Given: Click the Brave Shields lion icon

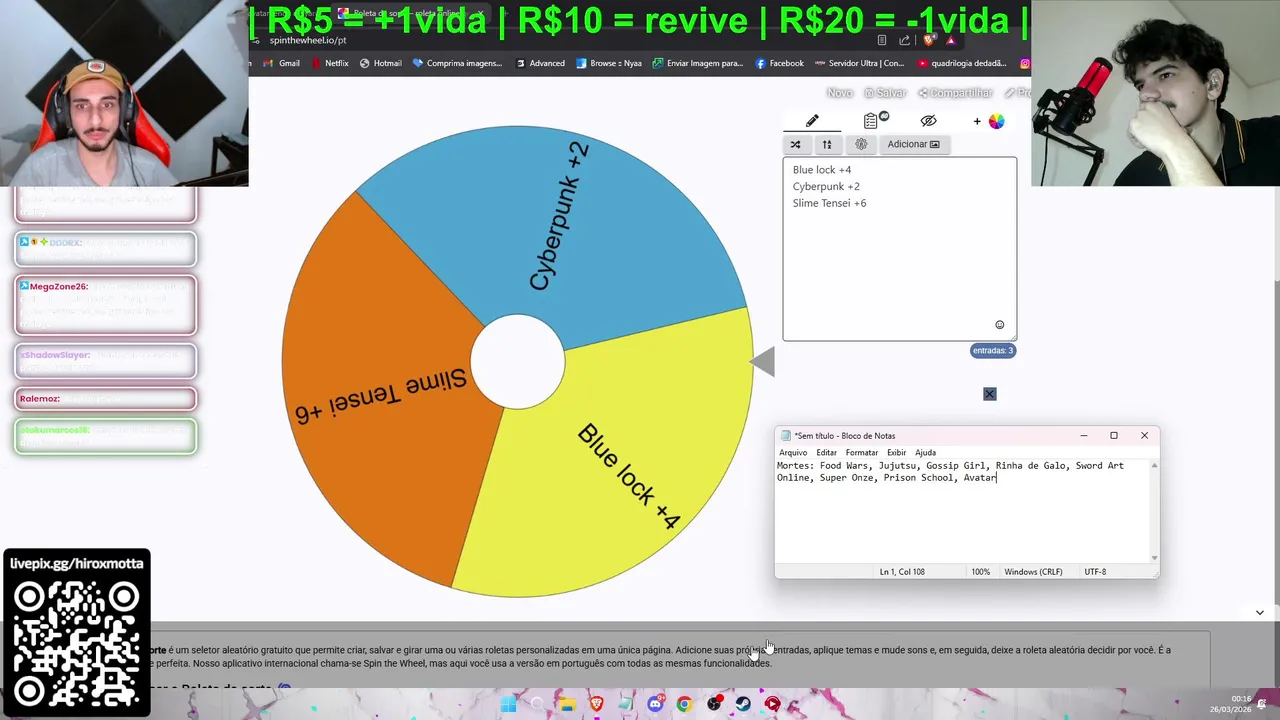Looking at the screenshot, I should [929, 40].
